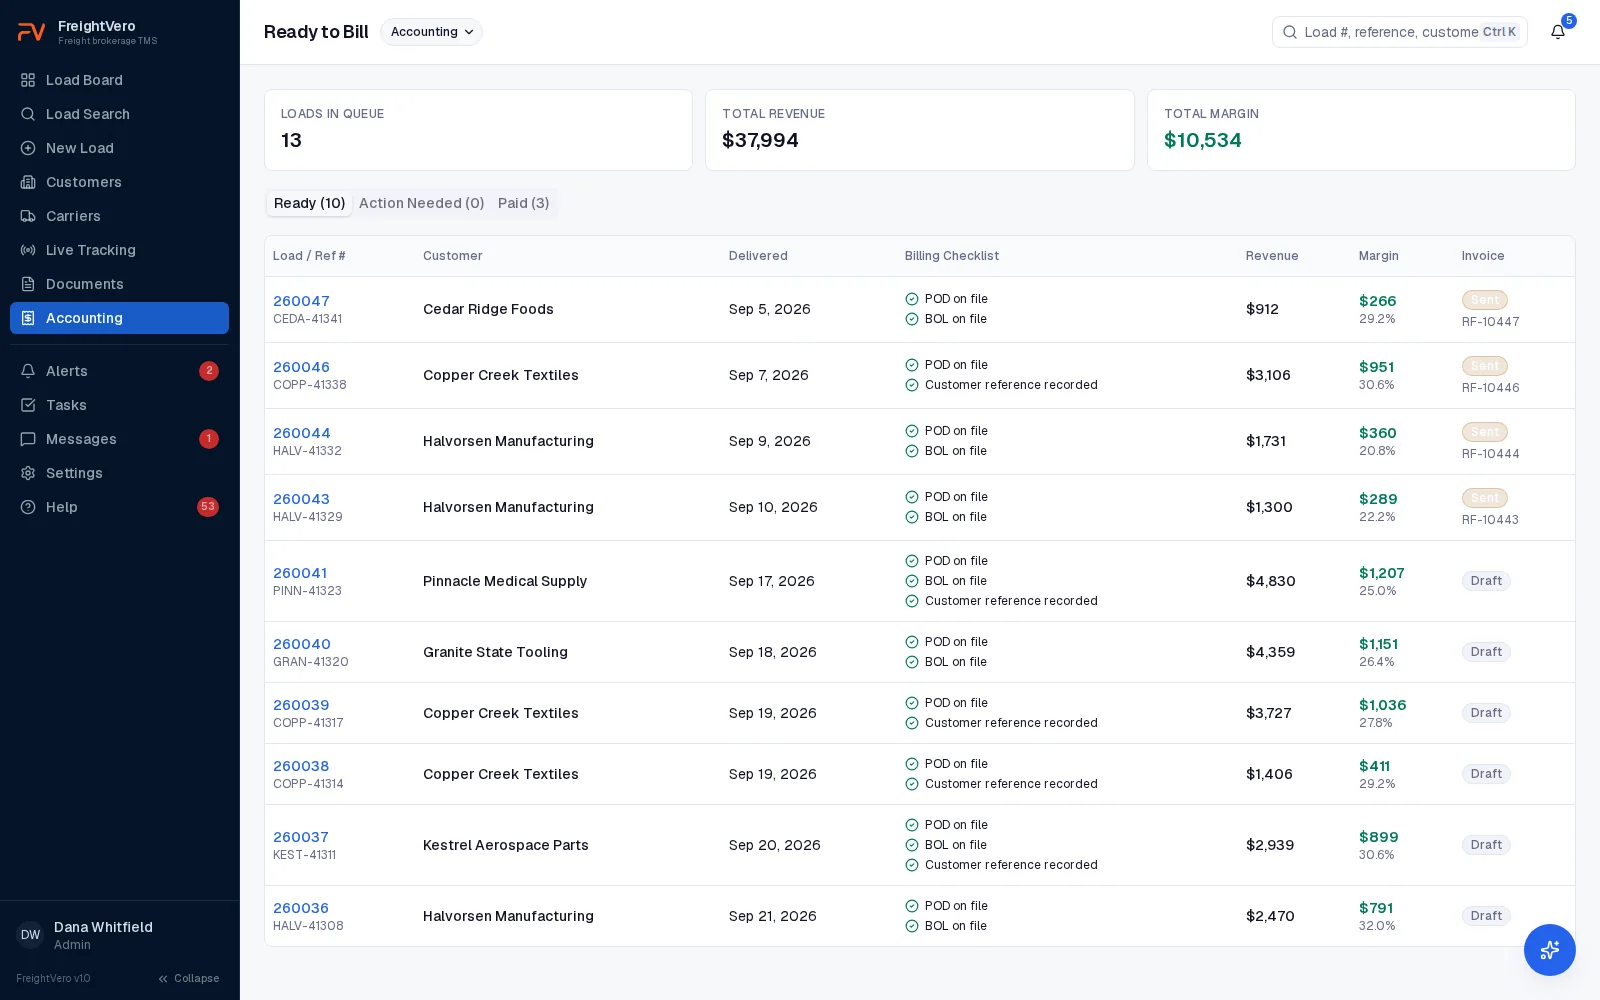Switch to the Paid (3) tab

524,203
